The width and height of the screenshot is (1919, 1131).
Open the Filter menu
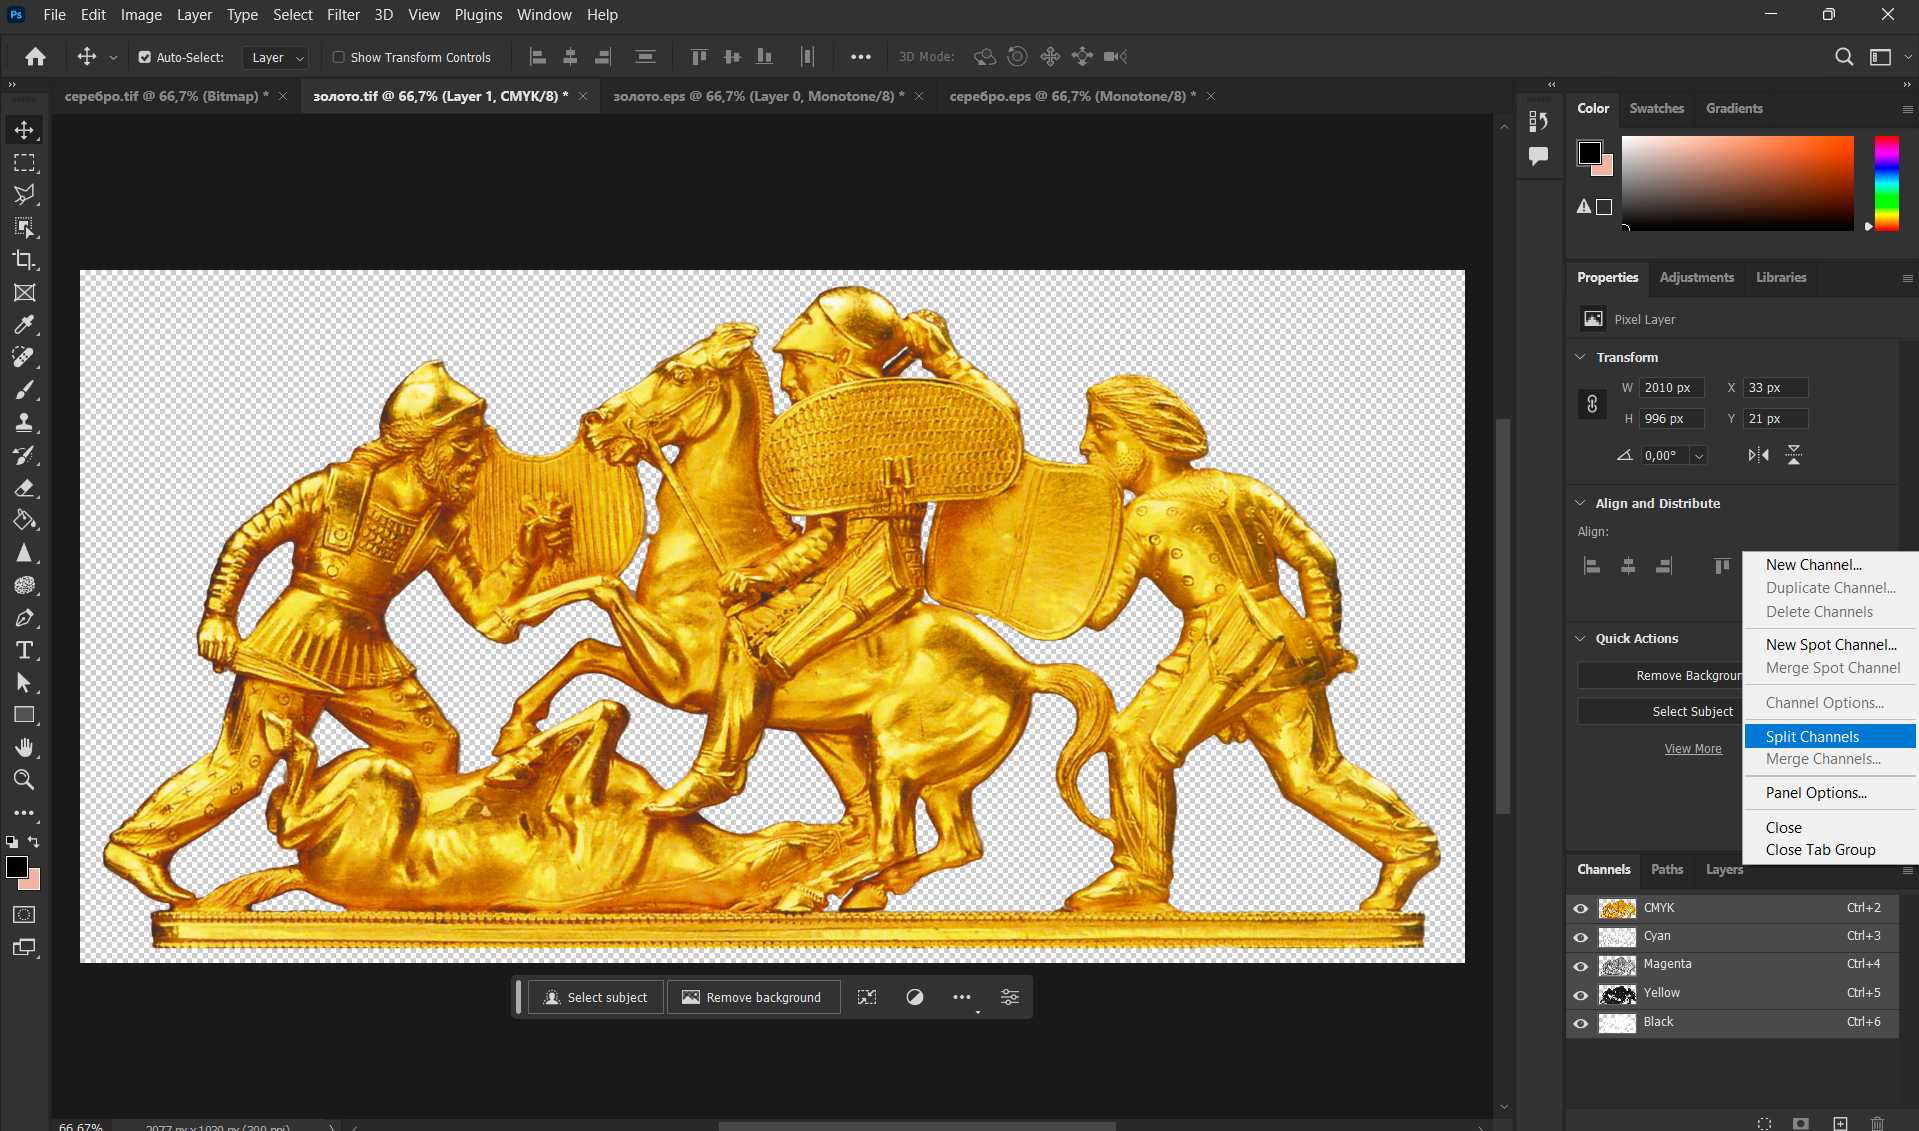click(x=343, y=14)
